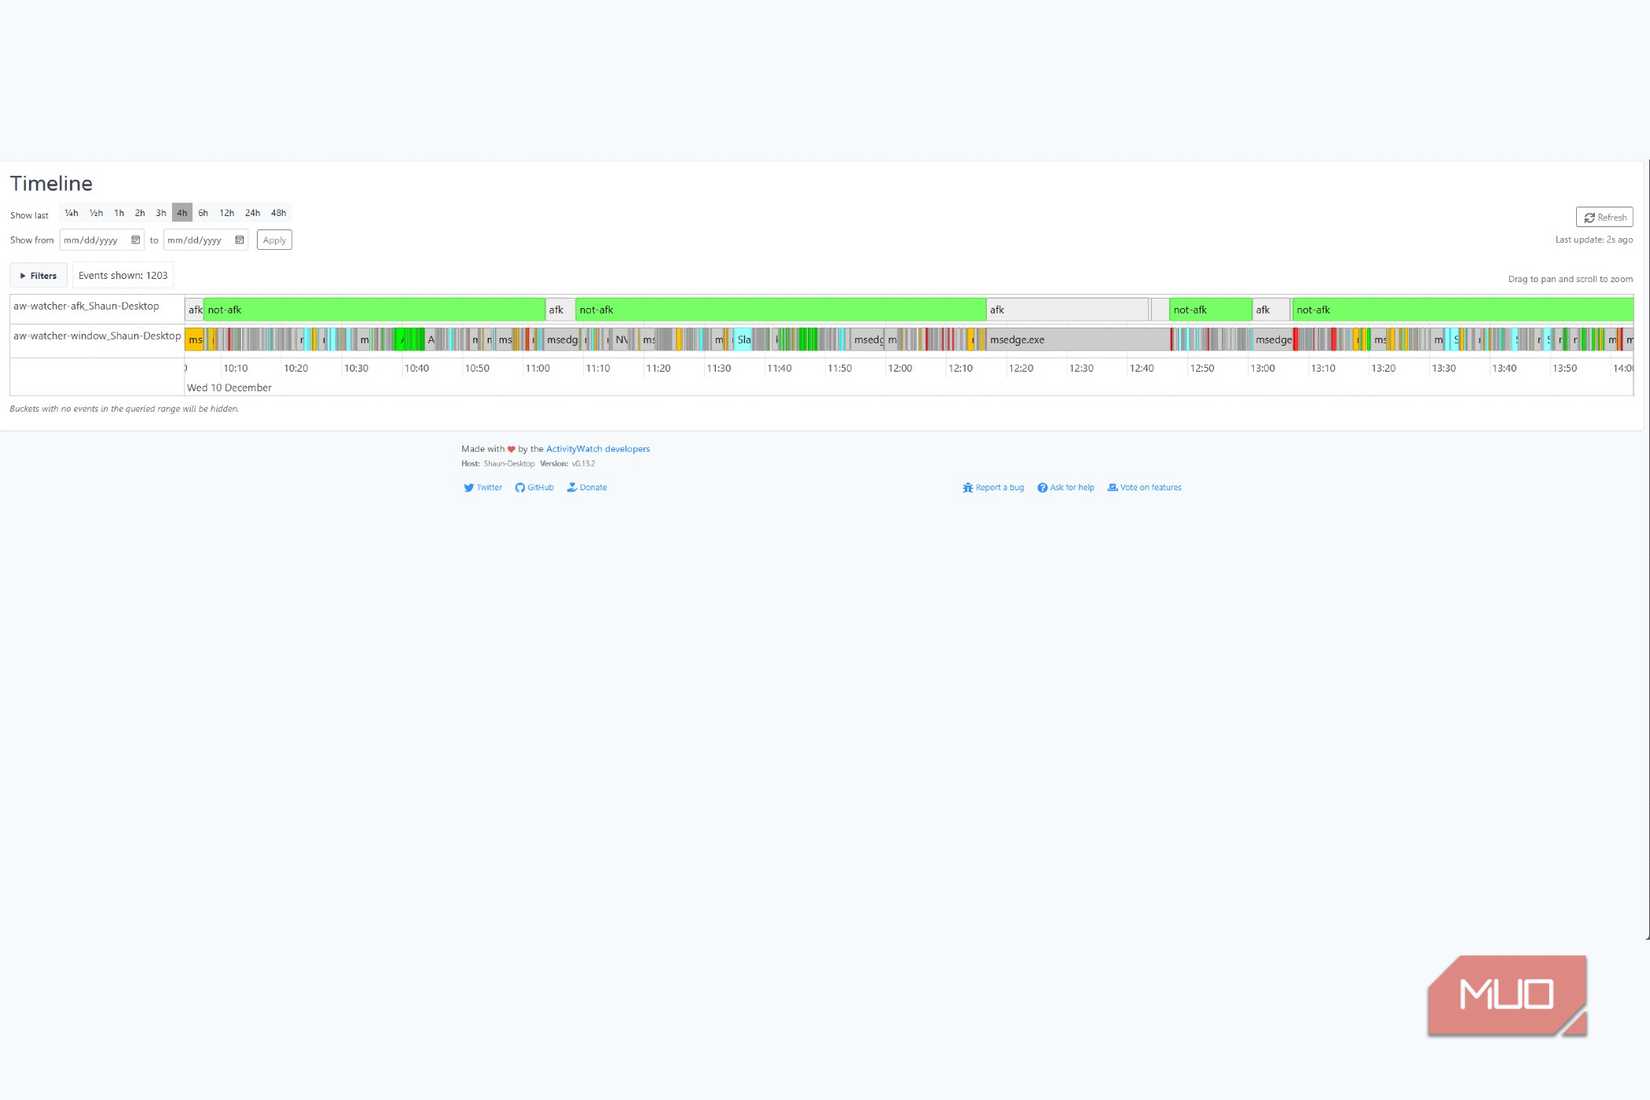This screenshot has height=1100, width=1650.
Task: Expand the Filters panel
Action: (x=38, y=275)
